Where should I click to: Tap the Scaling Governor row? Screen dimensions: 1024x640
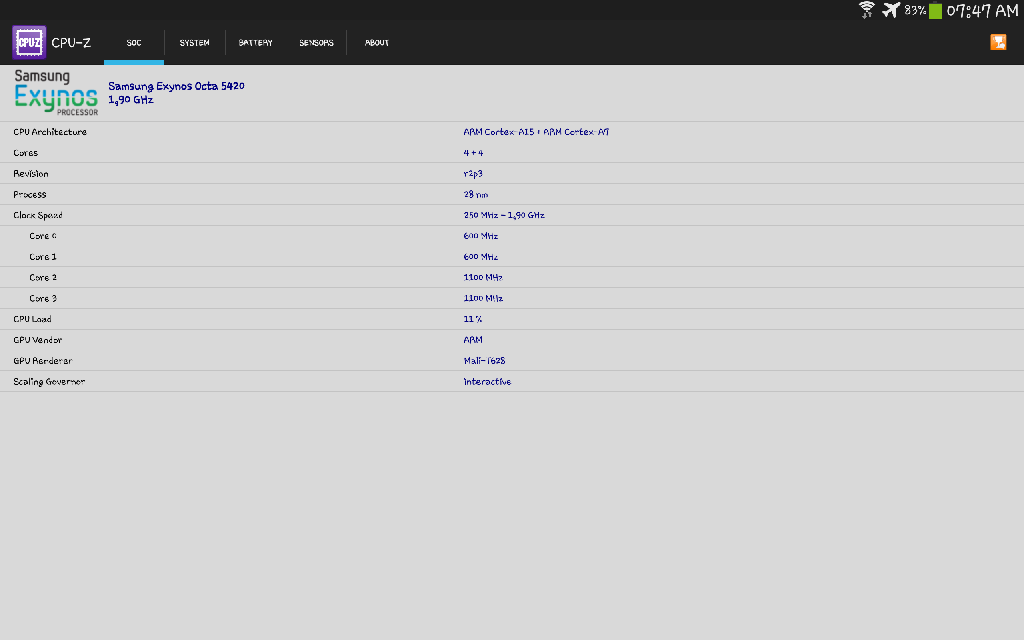click(512, 381)
